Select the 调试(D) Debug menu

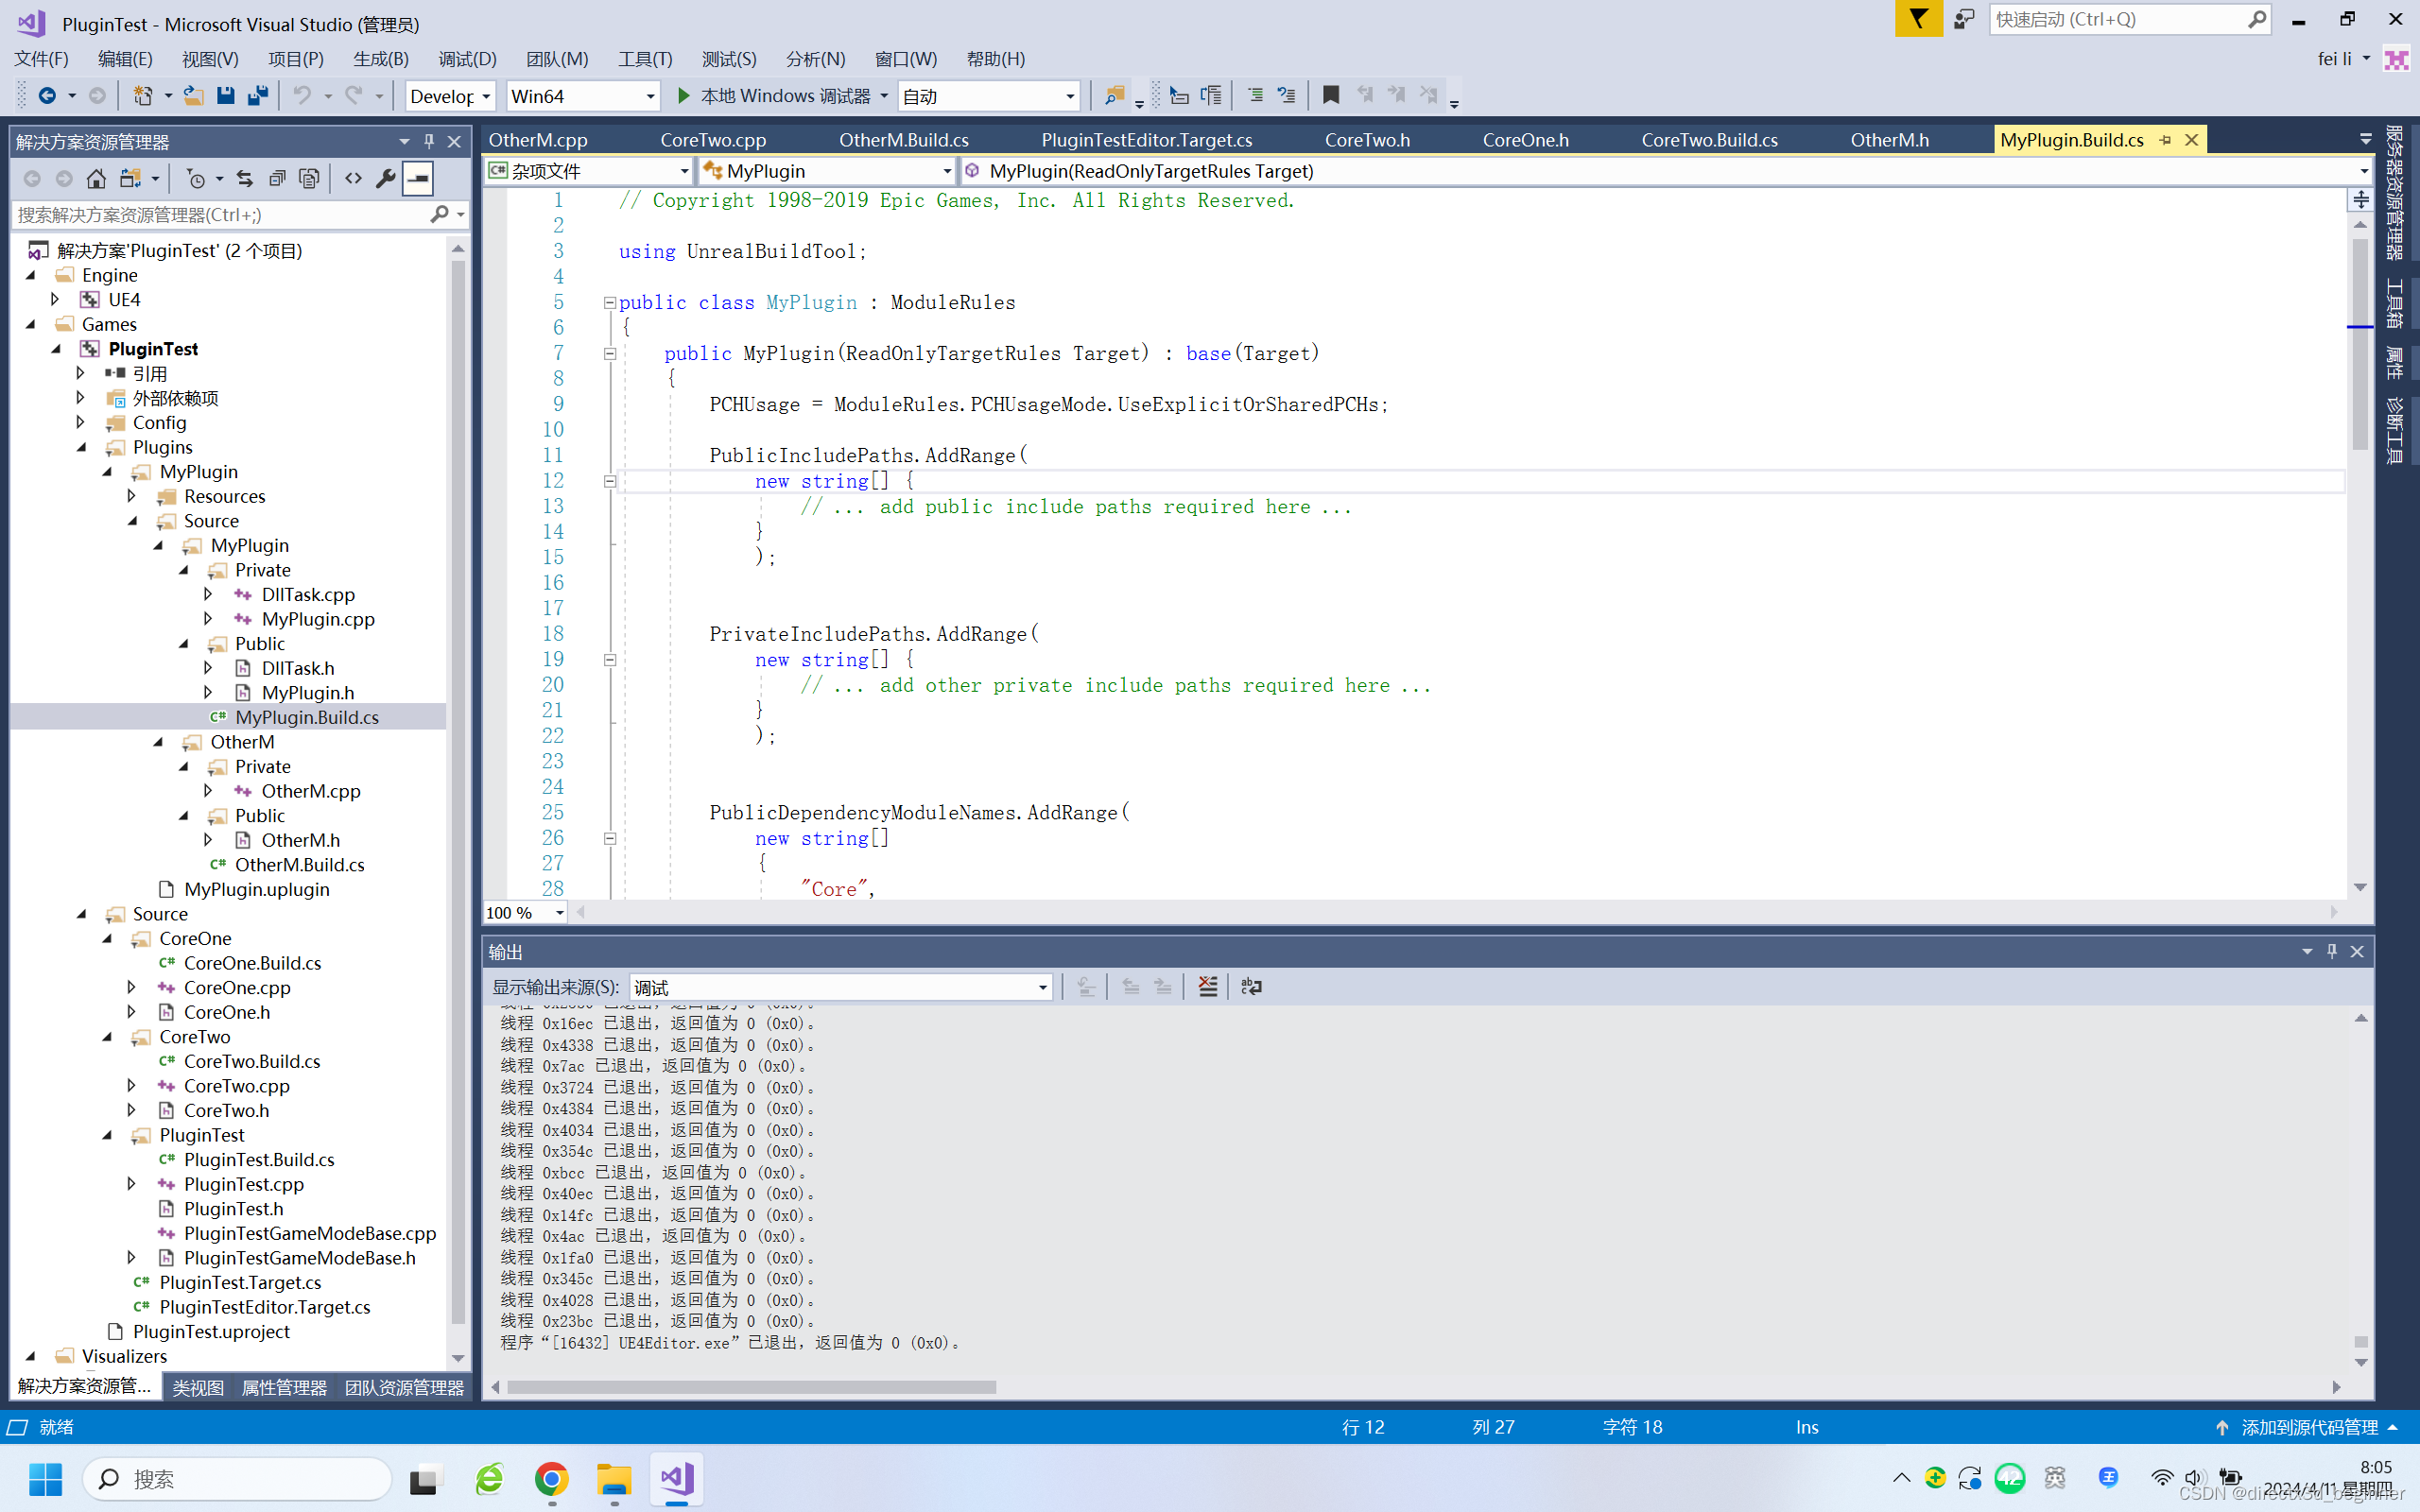click(460, 58)
